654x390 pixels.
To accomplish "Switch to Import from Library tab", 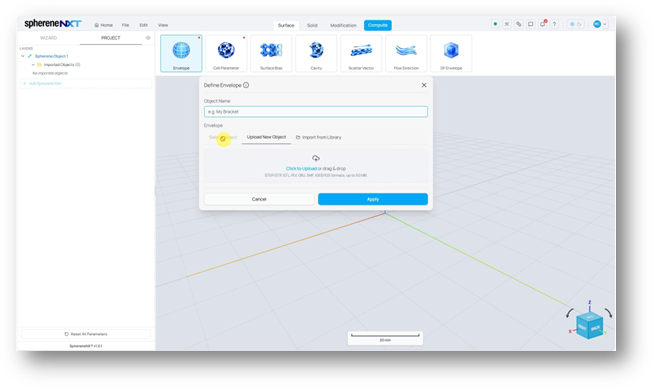I will click(319, 137).
